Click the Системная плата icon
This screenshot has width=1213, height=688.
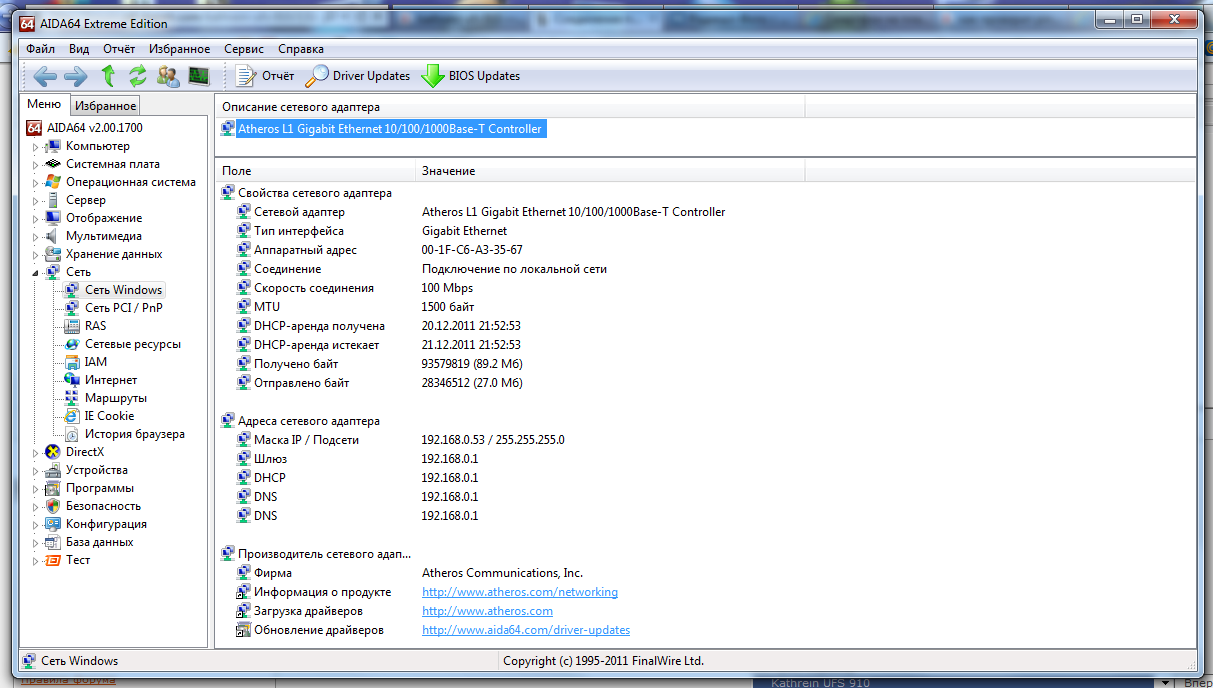53,164
